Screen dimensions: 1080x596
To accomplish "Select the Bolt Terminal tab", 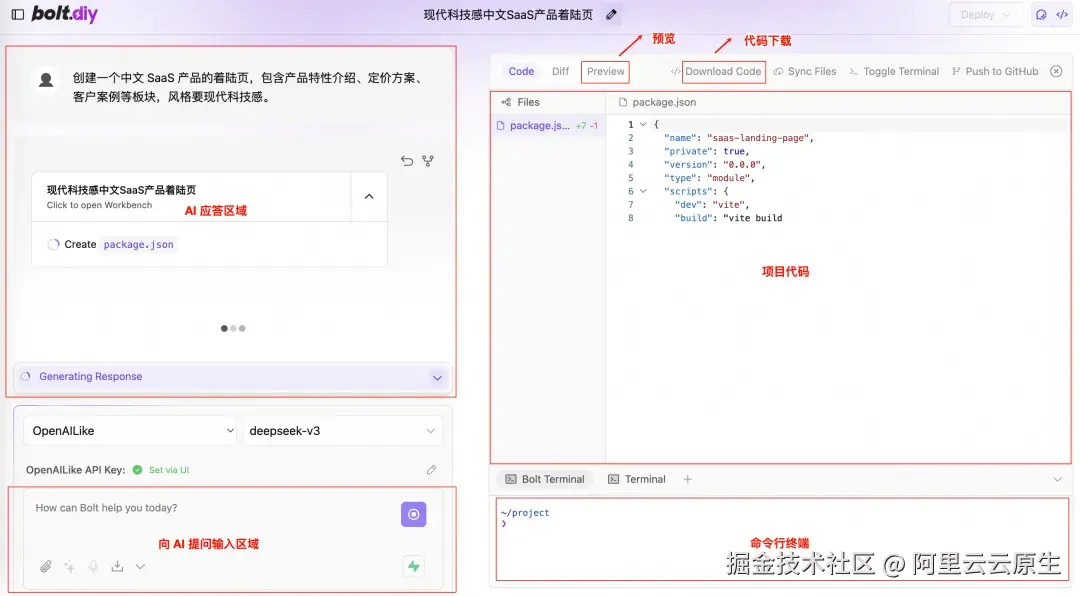I will pyautogui.click(x=544, y=479).
